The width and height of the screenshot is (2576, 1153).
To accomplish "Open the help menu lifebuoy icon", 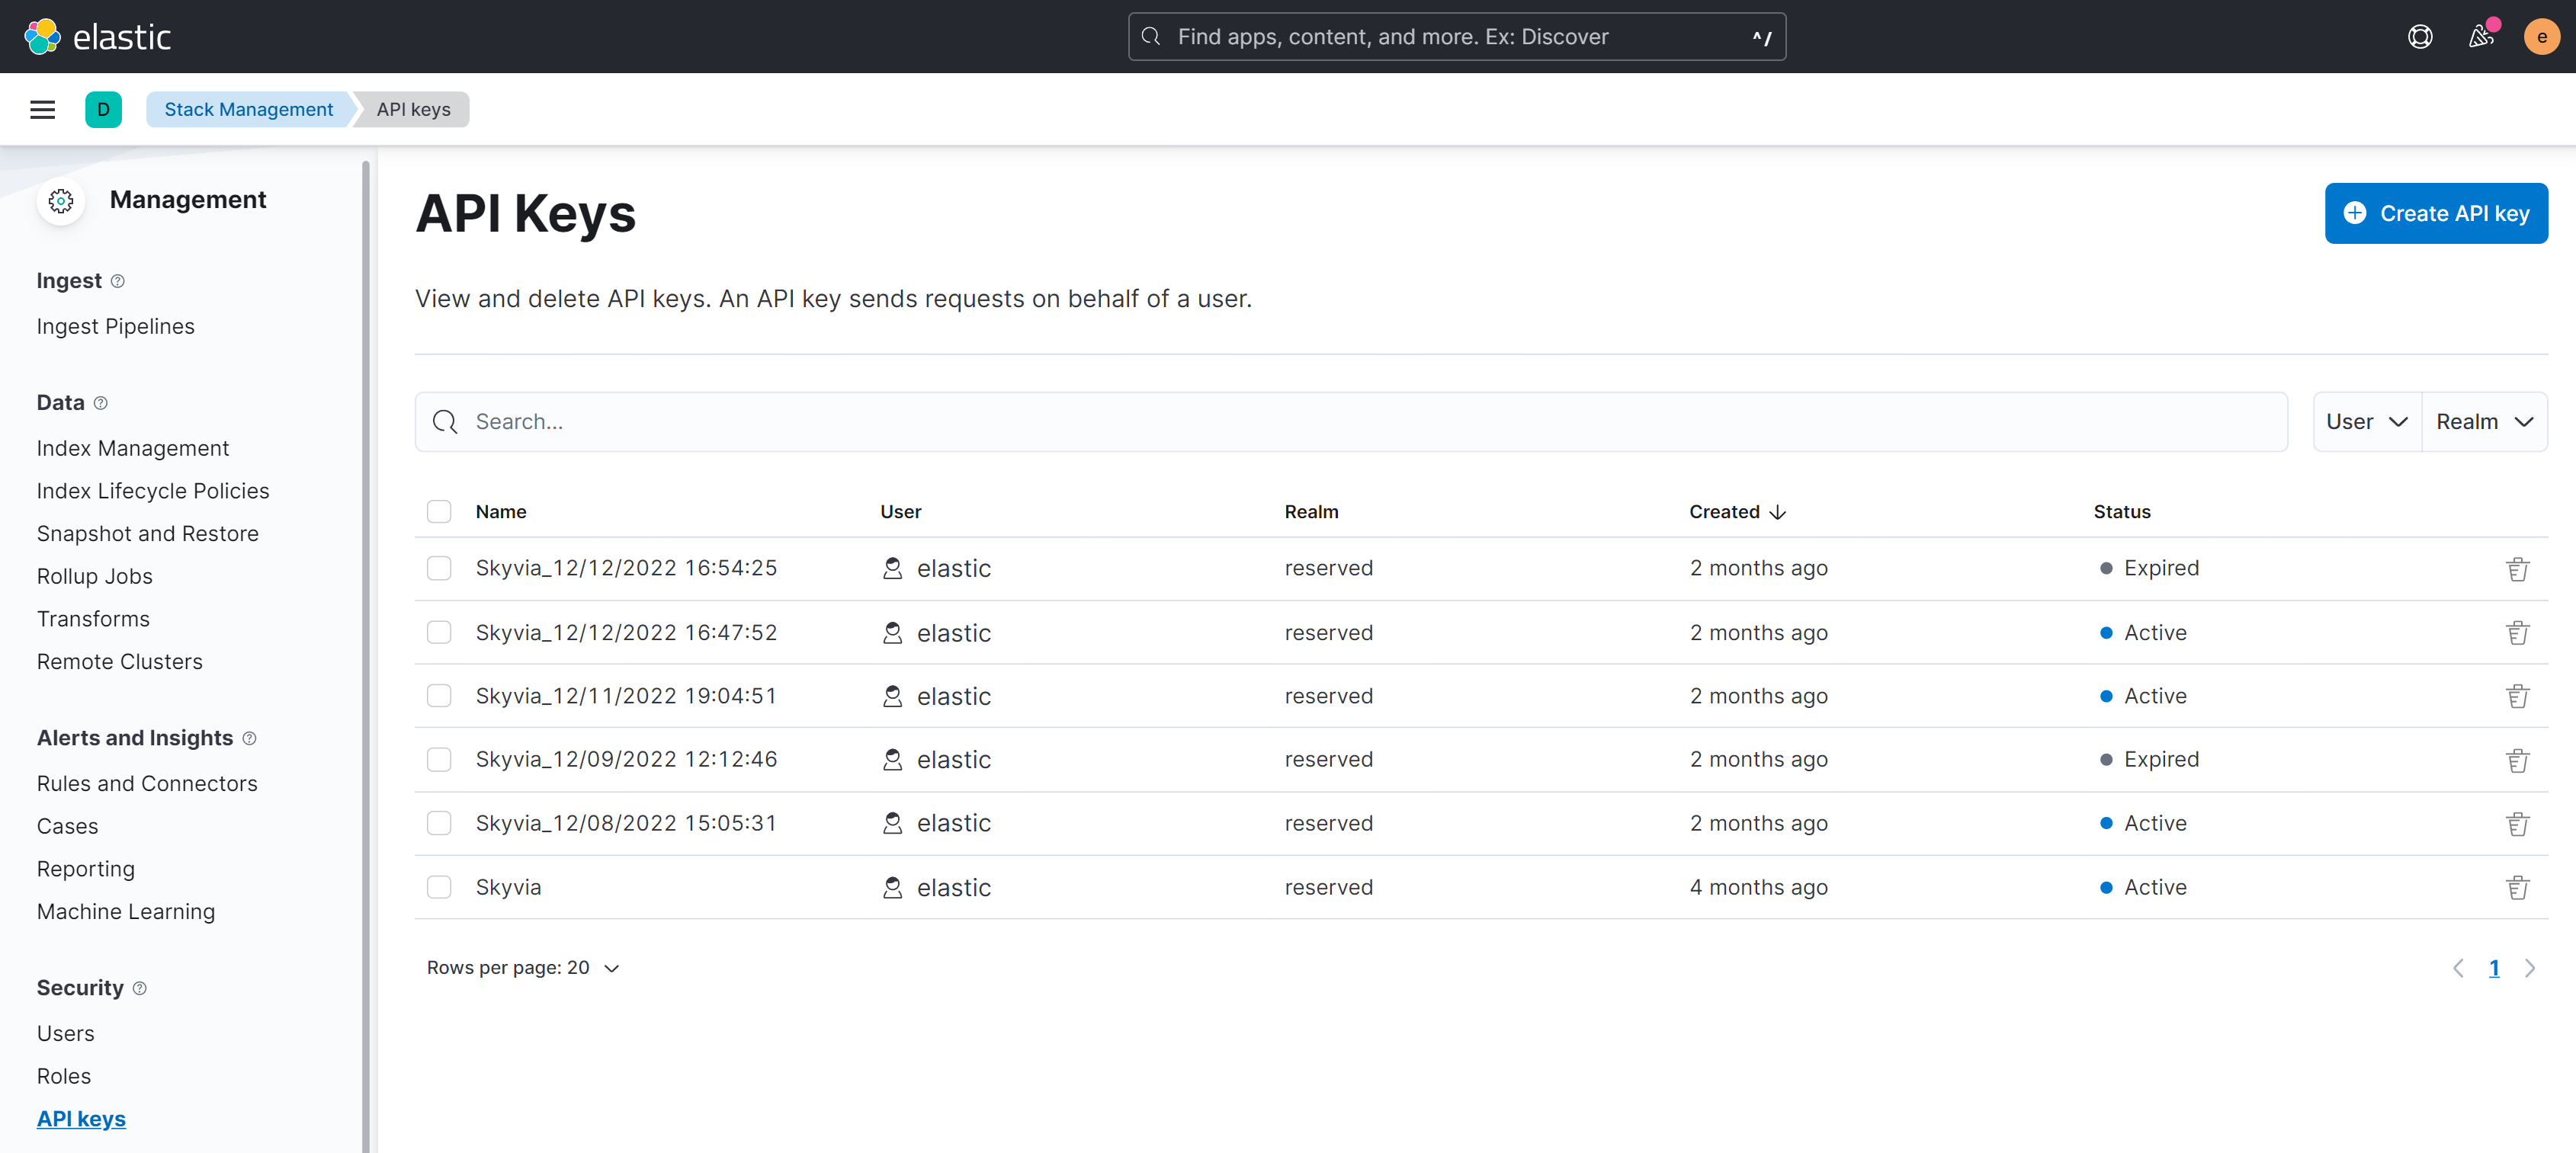I will [x=2420, y=37].
